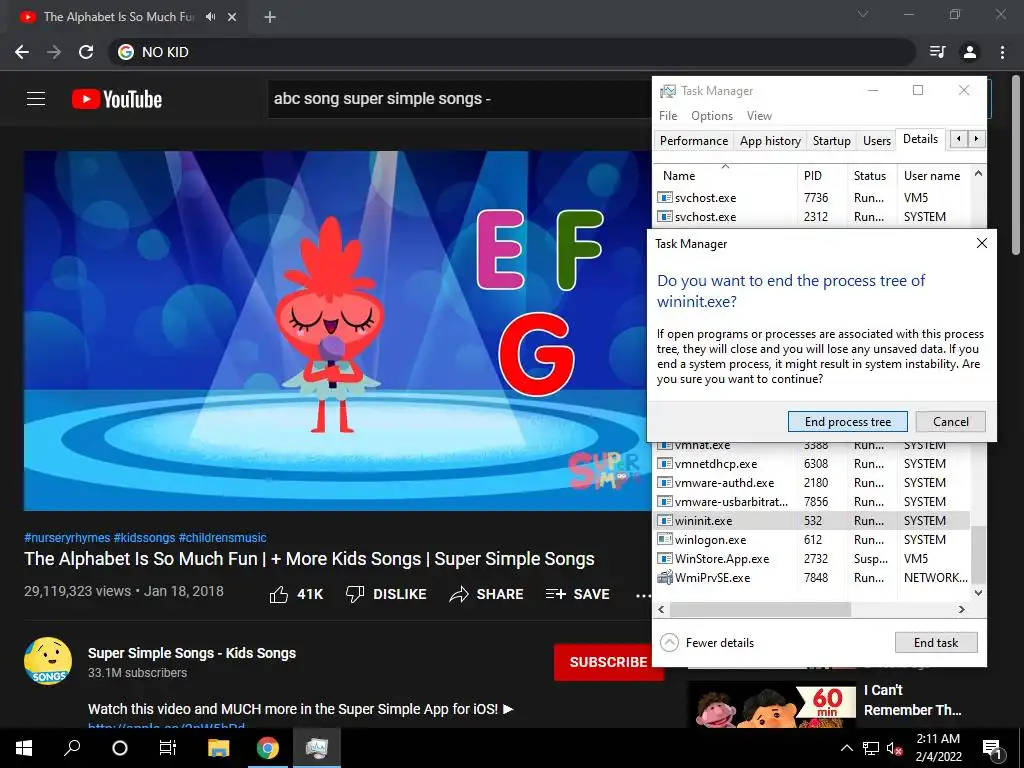
Task: Open the browser profile avatar icon
Action: [970, 52]
